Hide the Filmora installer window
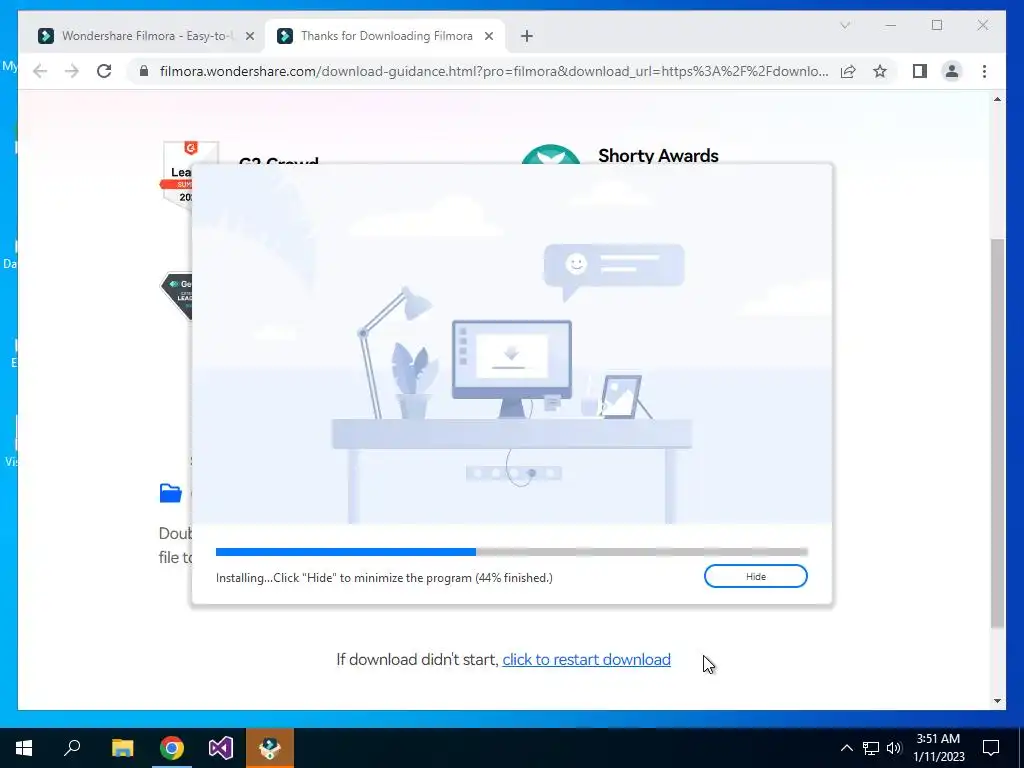 pyautogui.click(x=756, y=577)
